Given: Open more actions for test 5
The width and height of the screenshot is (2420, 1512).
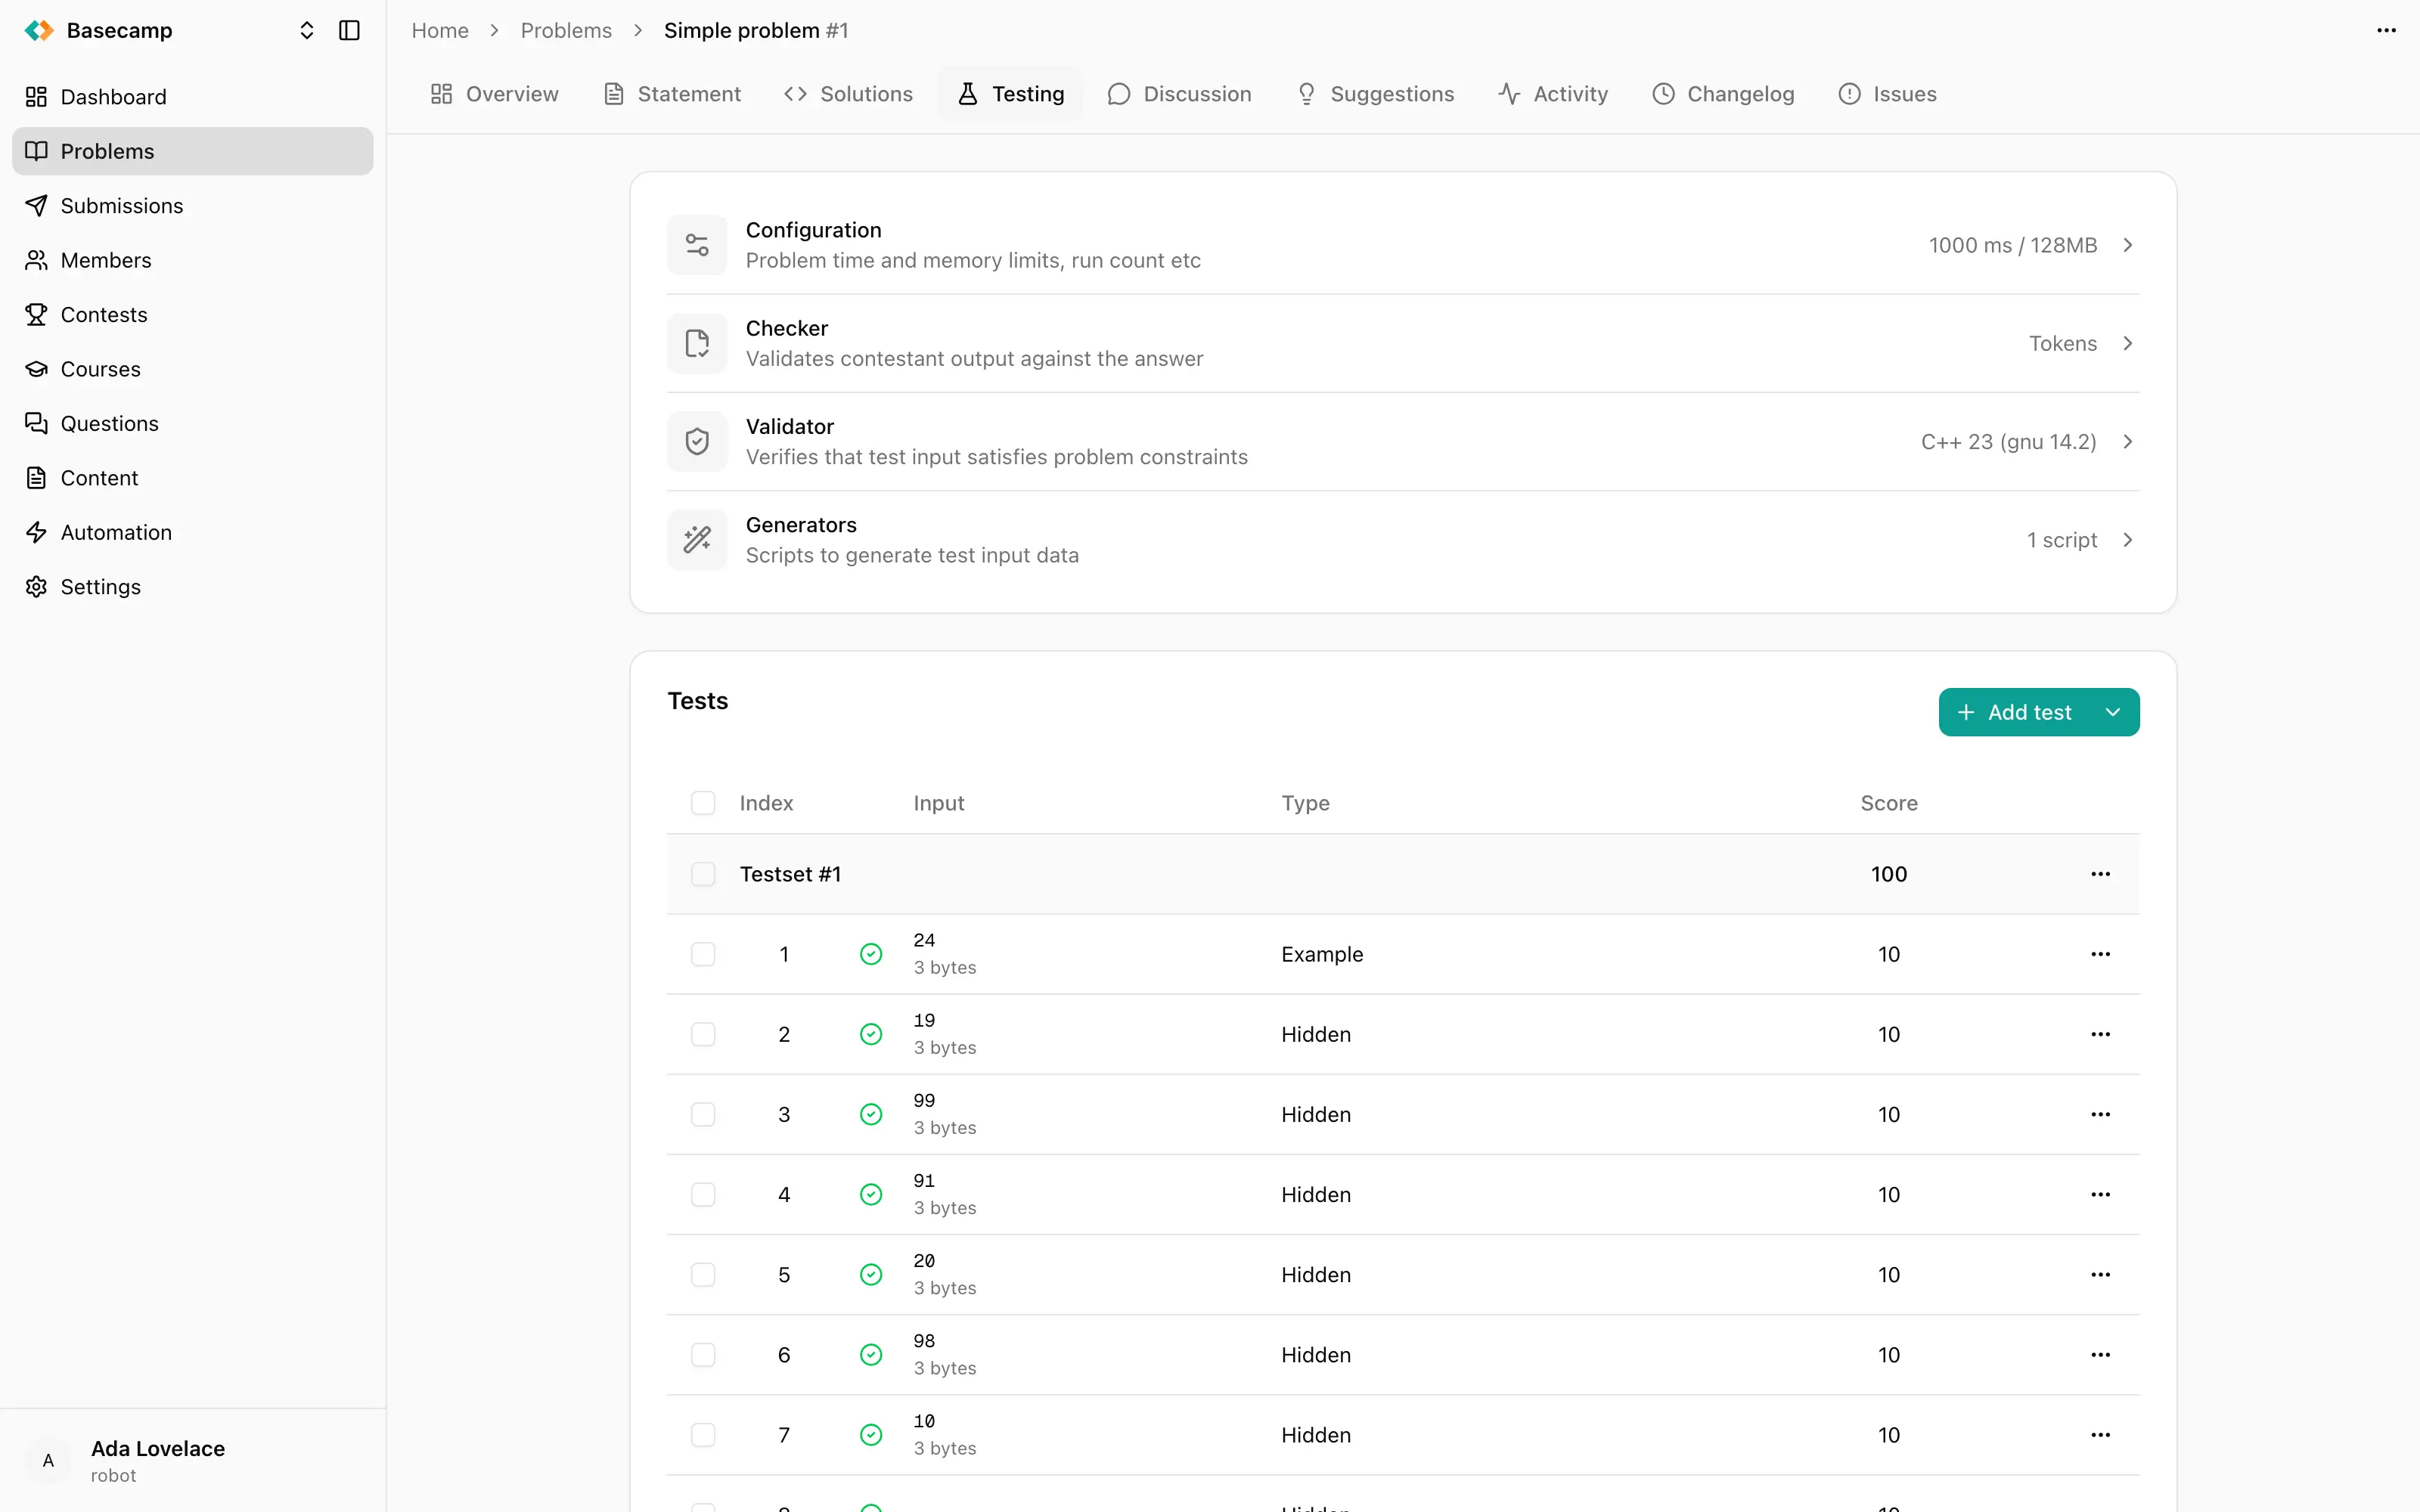Looking at the screenshot, I should (x=2100, y=1274).
